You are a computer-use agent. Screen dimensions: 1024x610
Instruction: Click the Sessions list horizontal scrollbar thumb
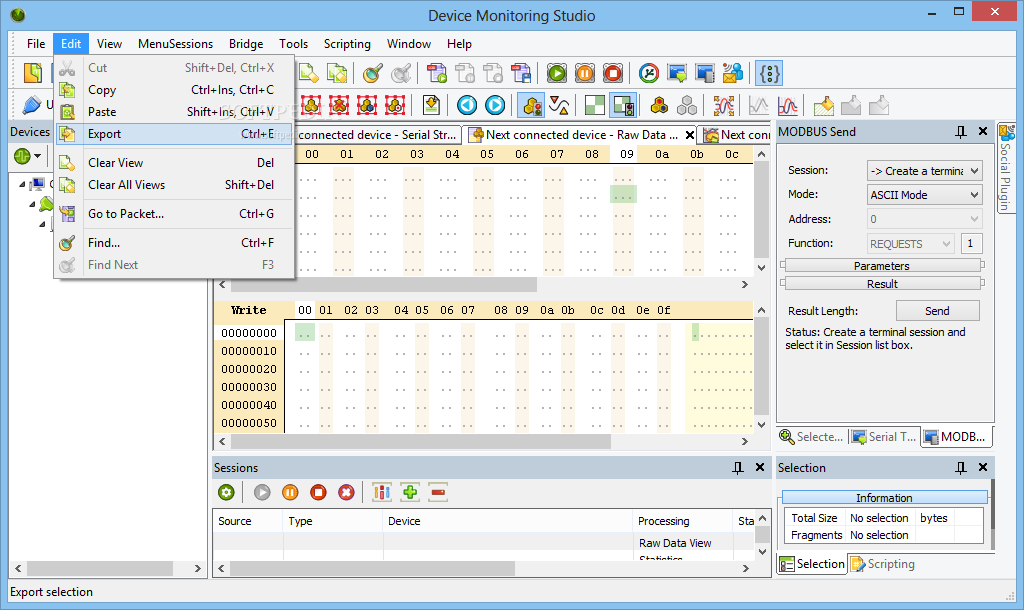point(372,568)
